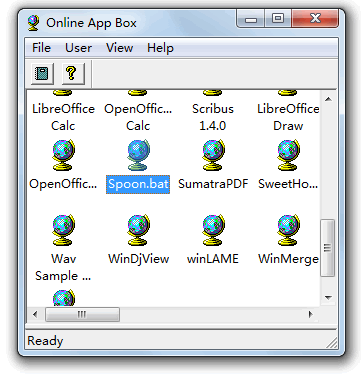Click the WinDjView text label
Screen dimensions: 361x375
coord(138,259)
